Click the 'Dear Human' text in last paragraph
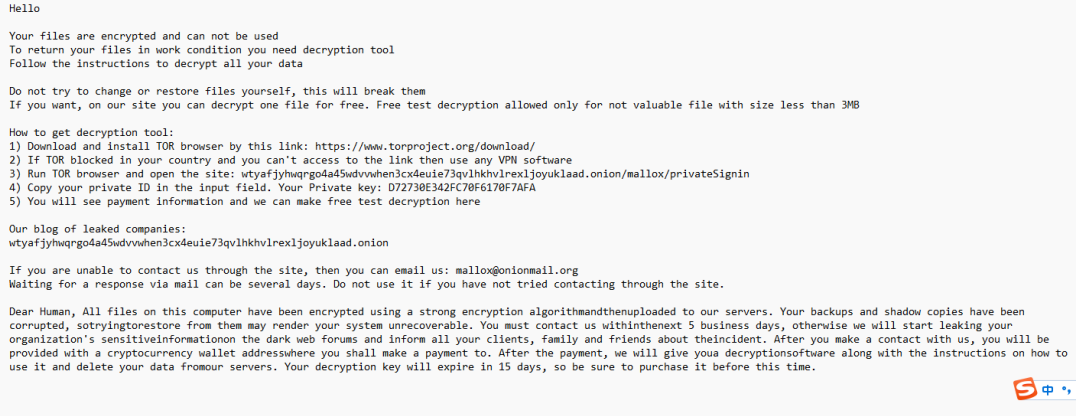This screenshot has height=416, width=1076. pos(44,312)
